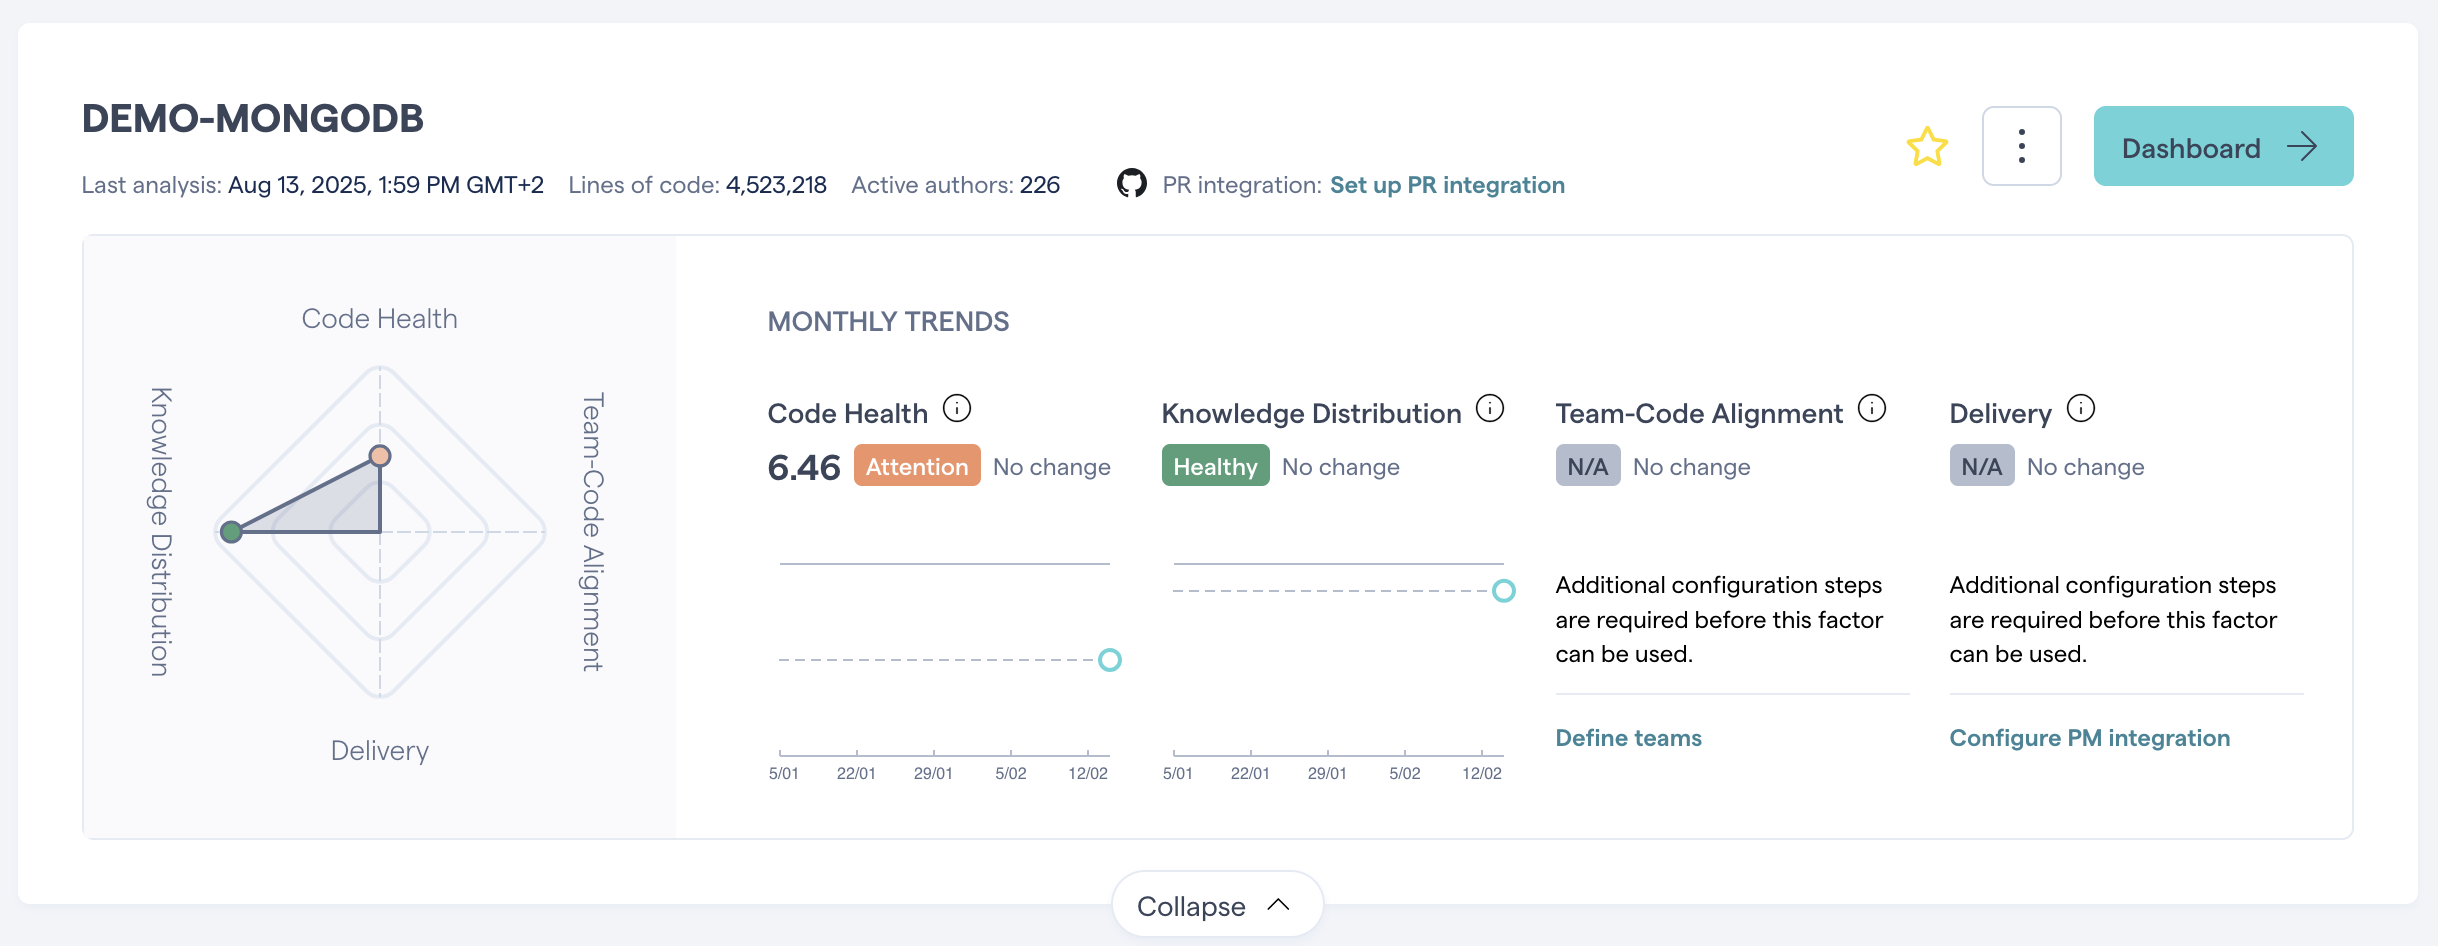The width and height of the screenshot is (2438, 946).
Task: Click the arrow inside the Dashboard button
Action: [2305, 146]
